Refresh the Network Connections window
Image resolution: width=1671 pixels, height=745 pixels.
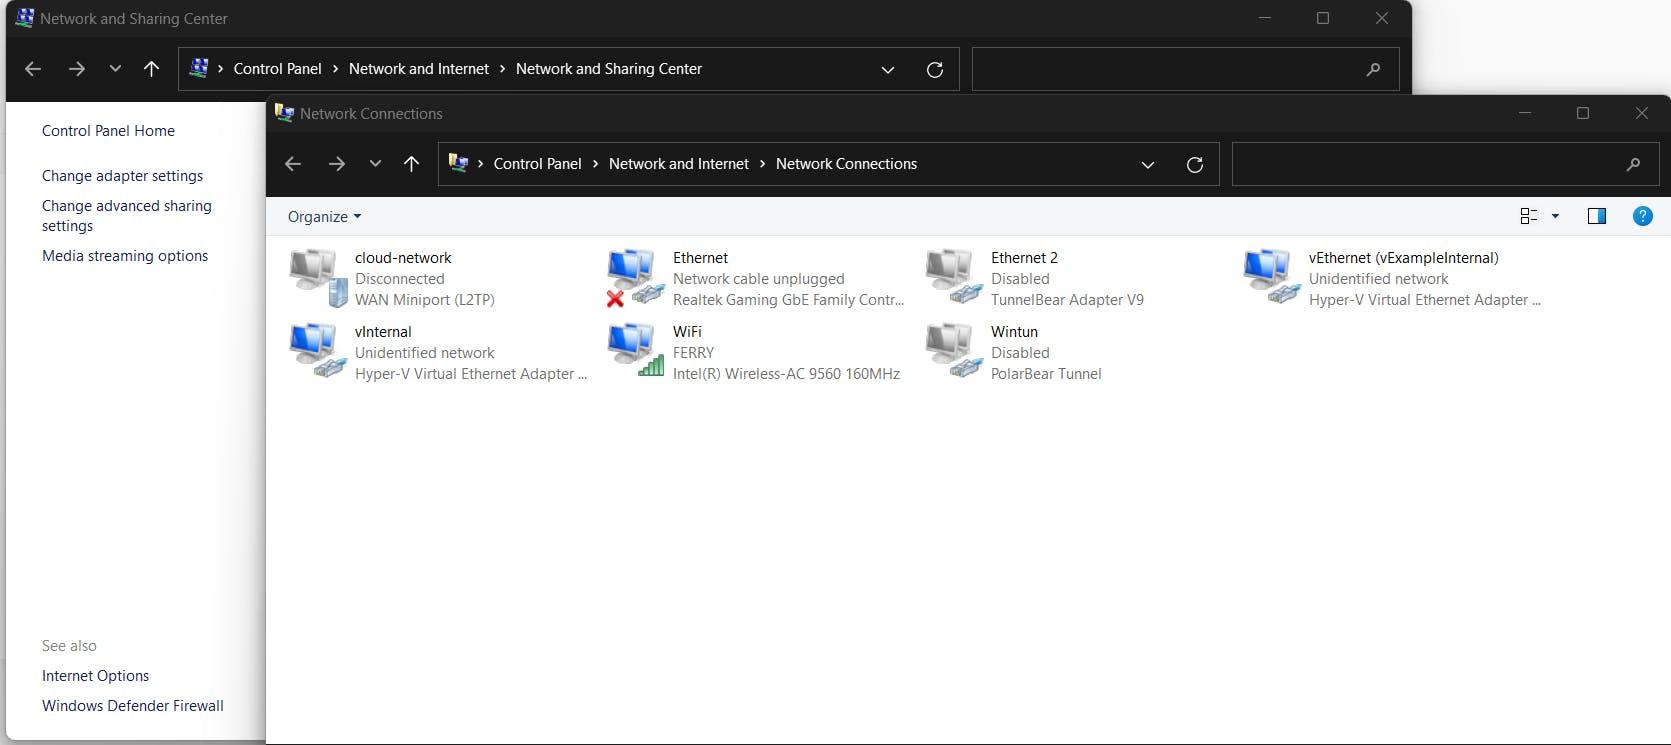click(x=1194, y=164)
